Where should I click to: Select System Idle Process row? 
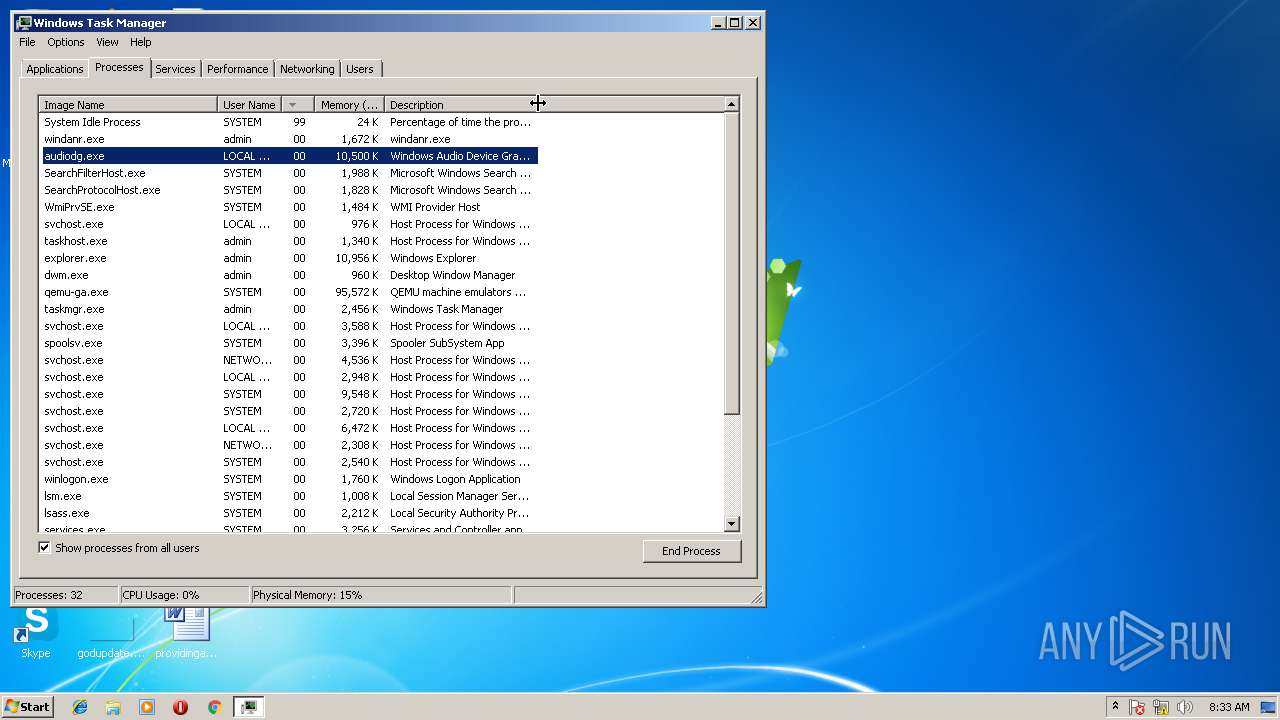(x=290, y=122)
